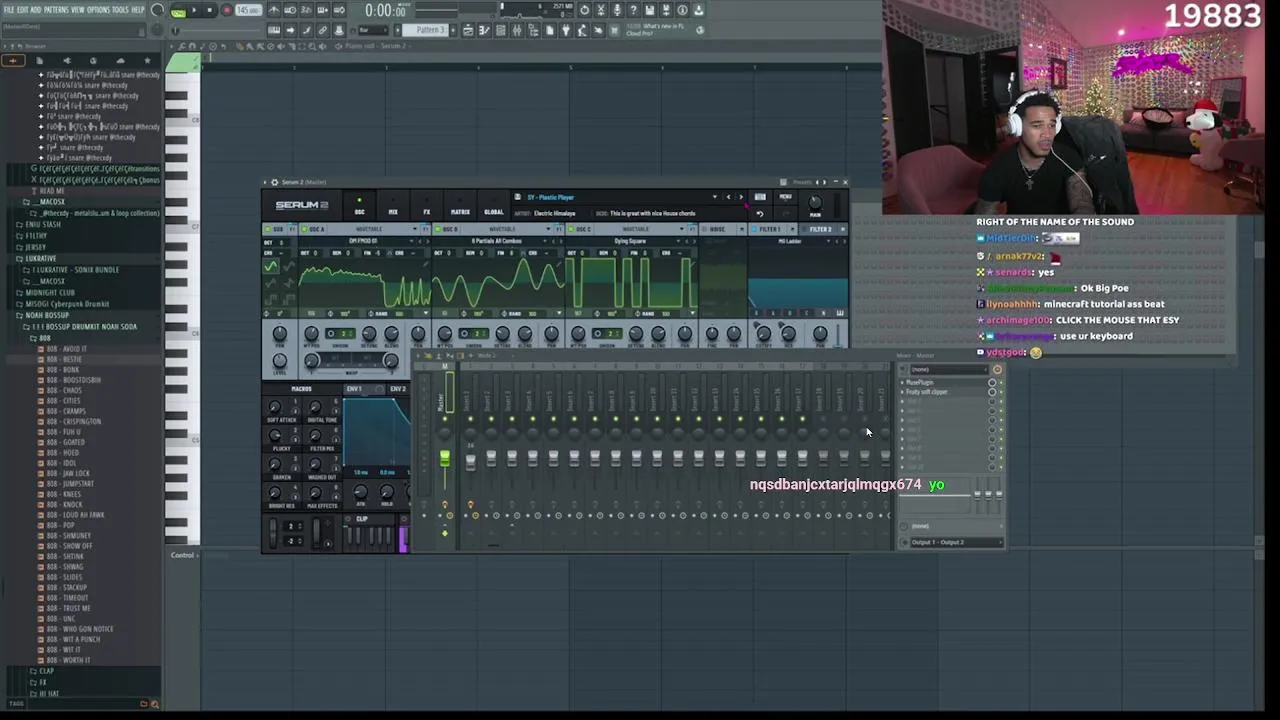Open the Dying Square wavetable selector

click(x=630, y=241)
